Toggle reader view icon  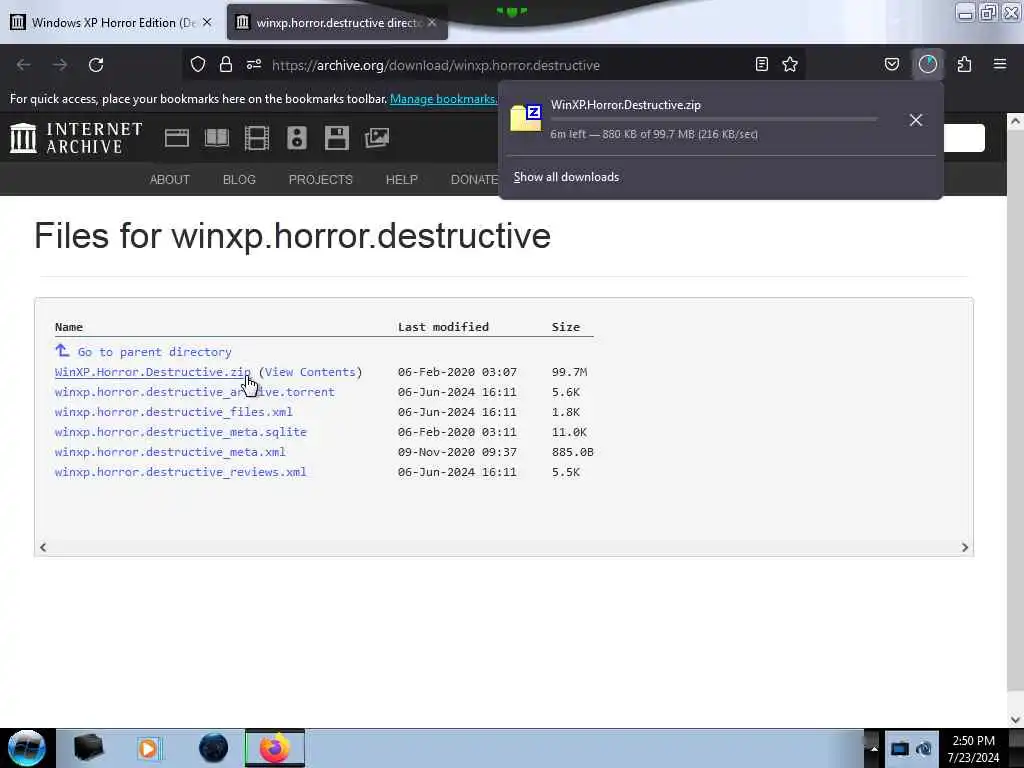click(761, 65)
